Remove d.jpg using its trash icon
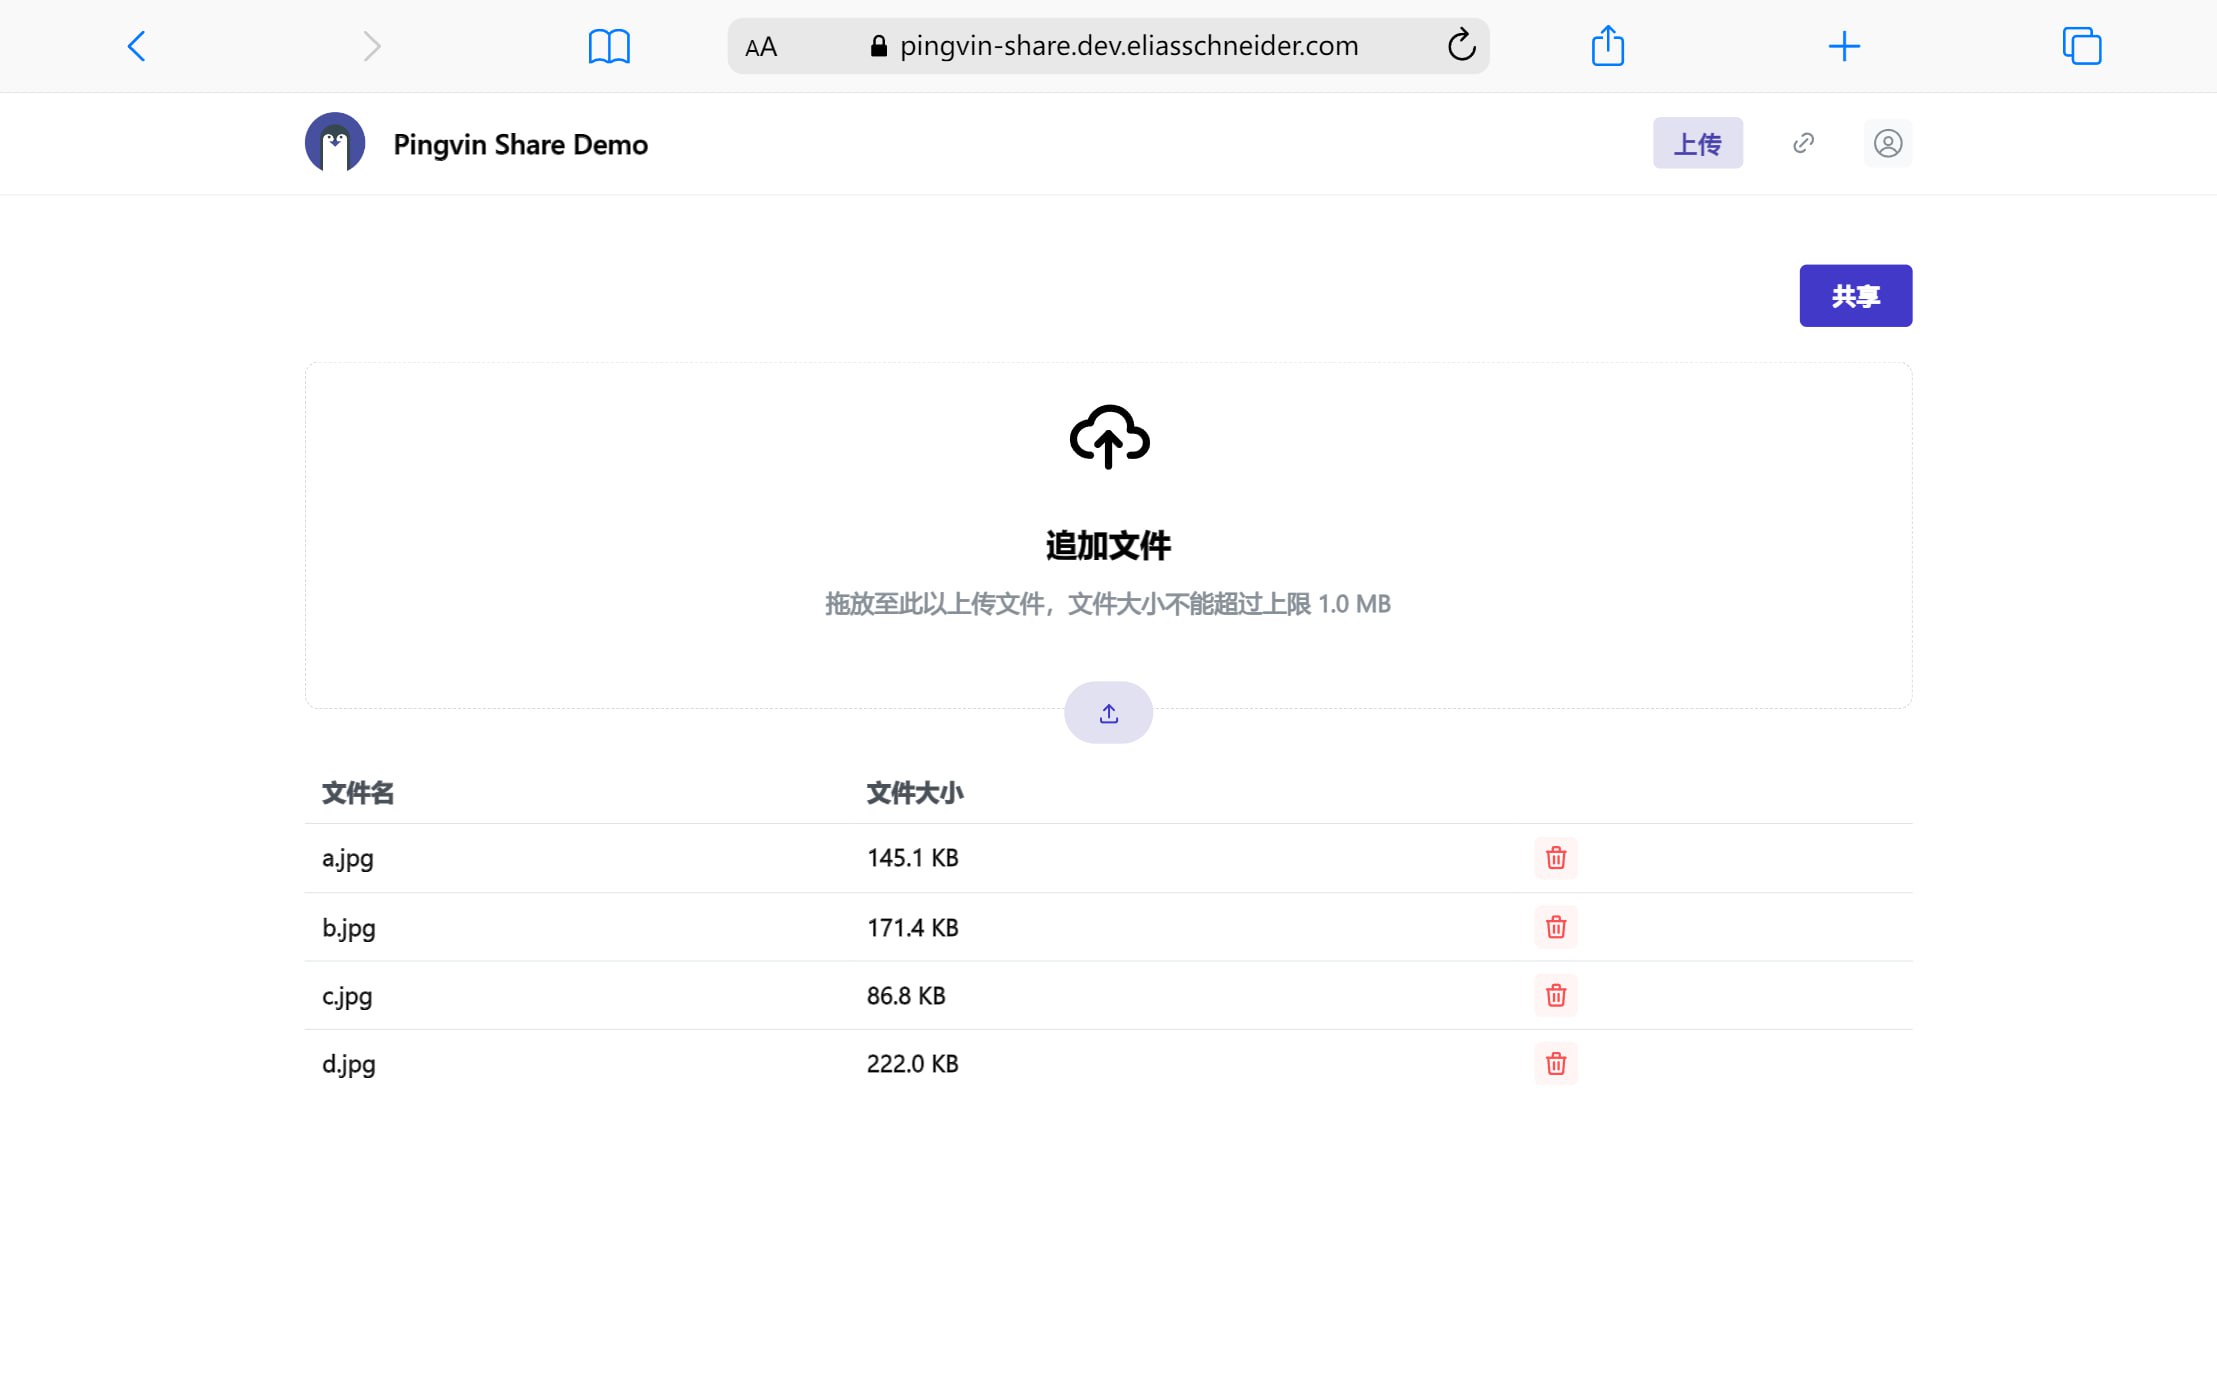This screenshot has width=2217, height=1386. (x=1555, y=1063)
